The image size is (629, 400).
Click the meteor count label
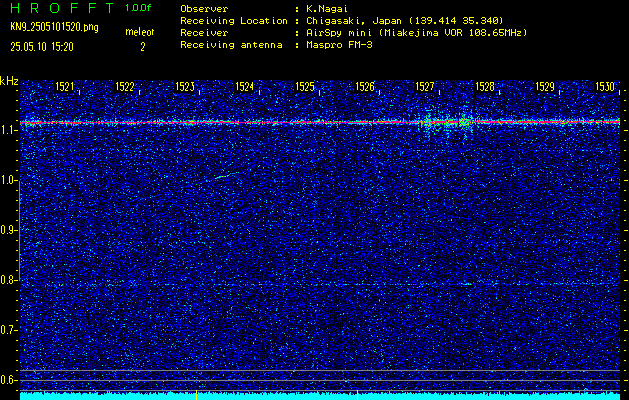140,32
